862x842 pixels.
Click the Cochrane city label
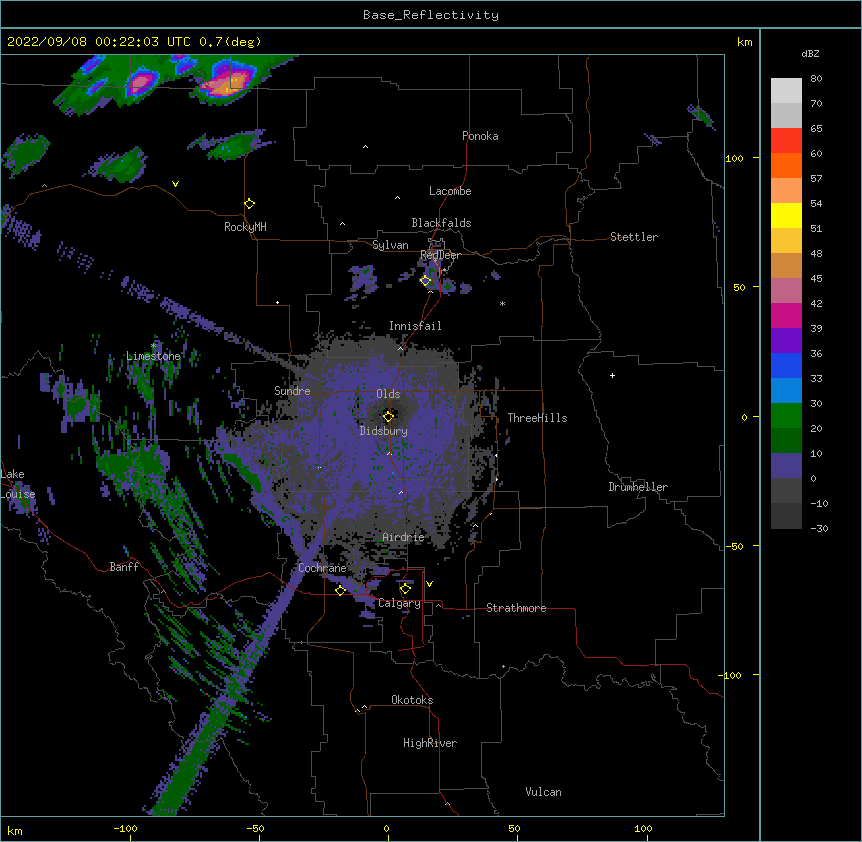[x=322, y=568]
